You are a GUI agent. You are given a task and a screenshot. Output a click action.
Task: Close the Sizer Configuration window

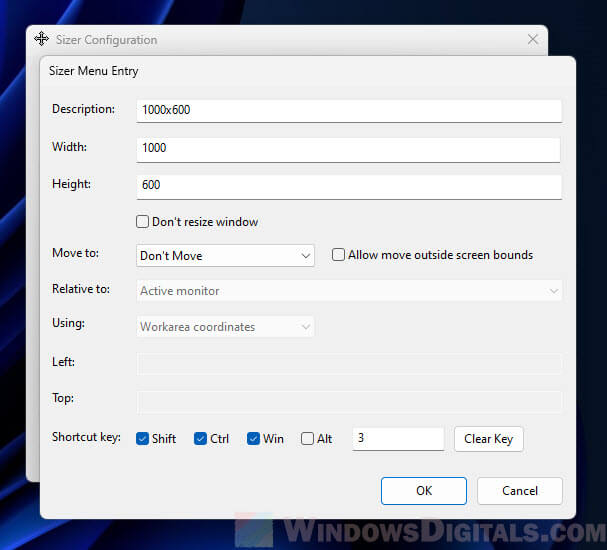coord(533,39)
